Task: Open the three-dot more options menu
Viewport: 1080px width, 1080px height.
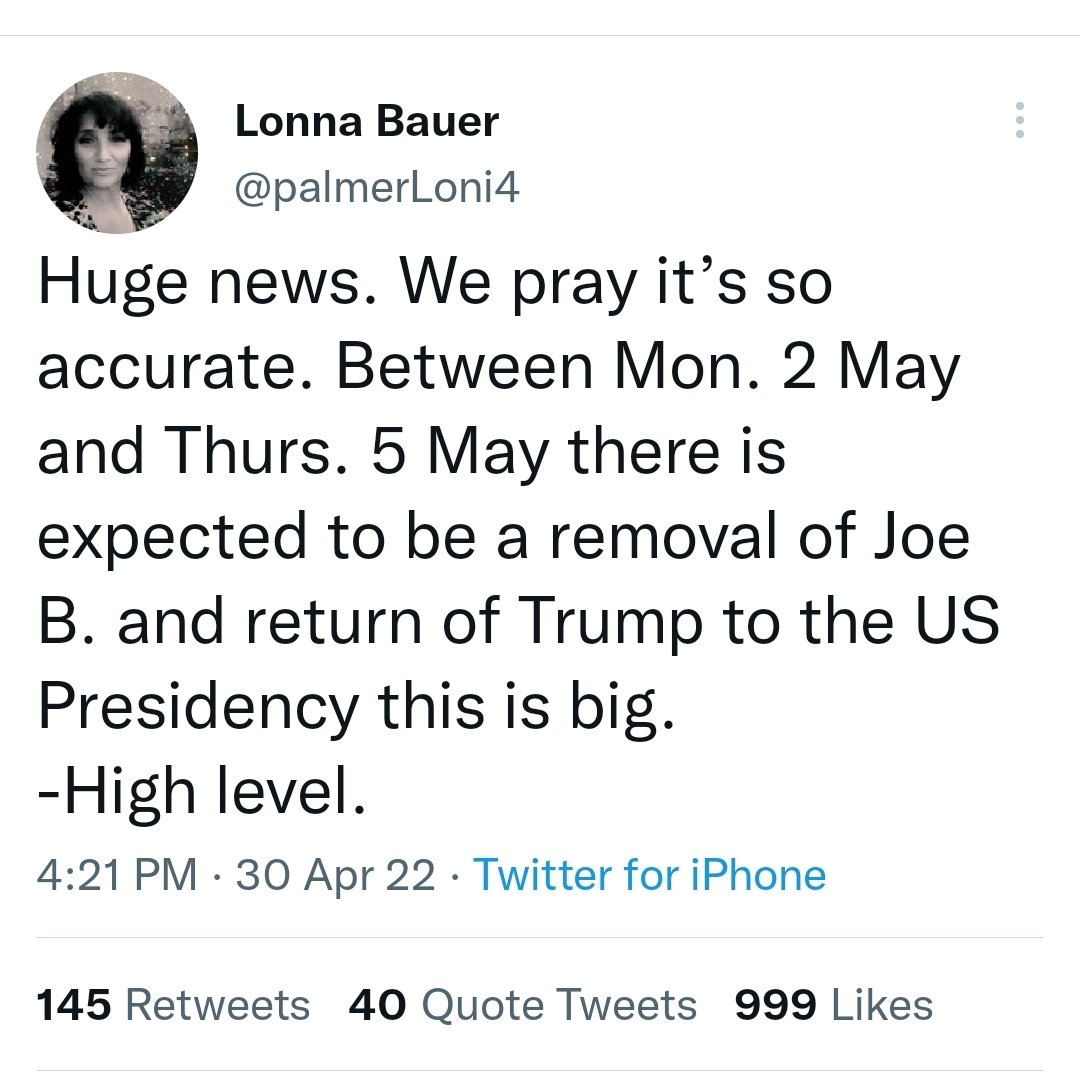Action: [x=1019, y=120]
